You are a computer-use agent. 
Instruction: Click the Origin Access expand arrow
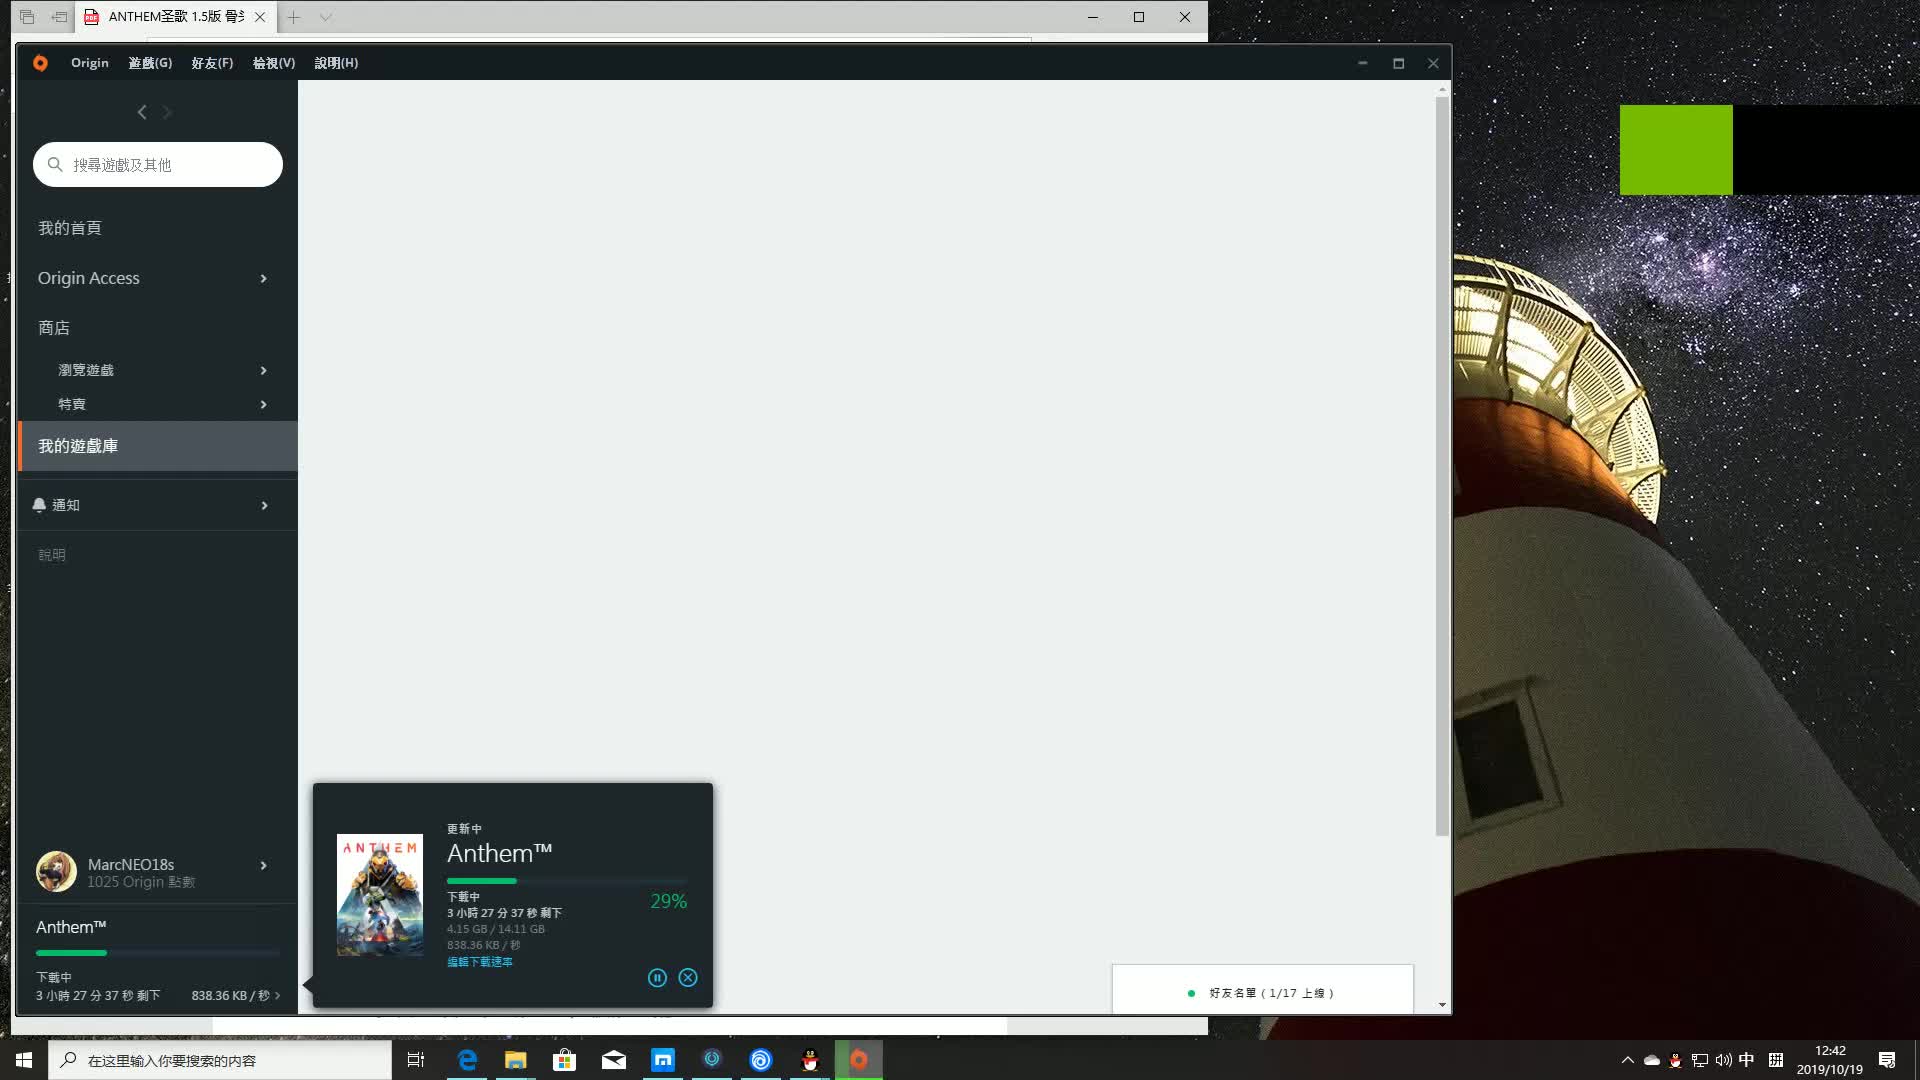coord(262,277)
